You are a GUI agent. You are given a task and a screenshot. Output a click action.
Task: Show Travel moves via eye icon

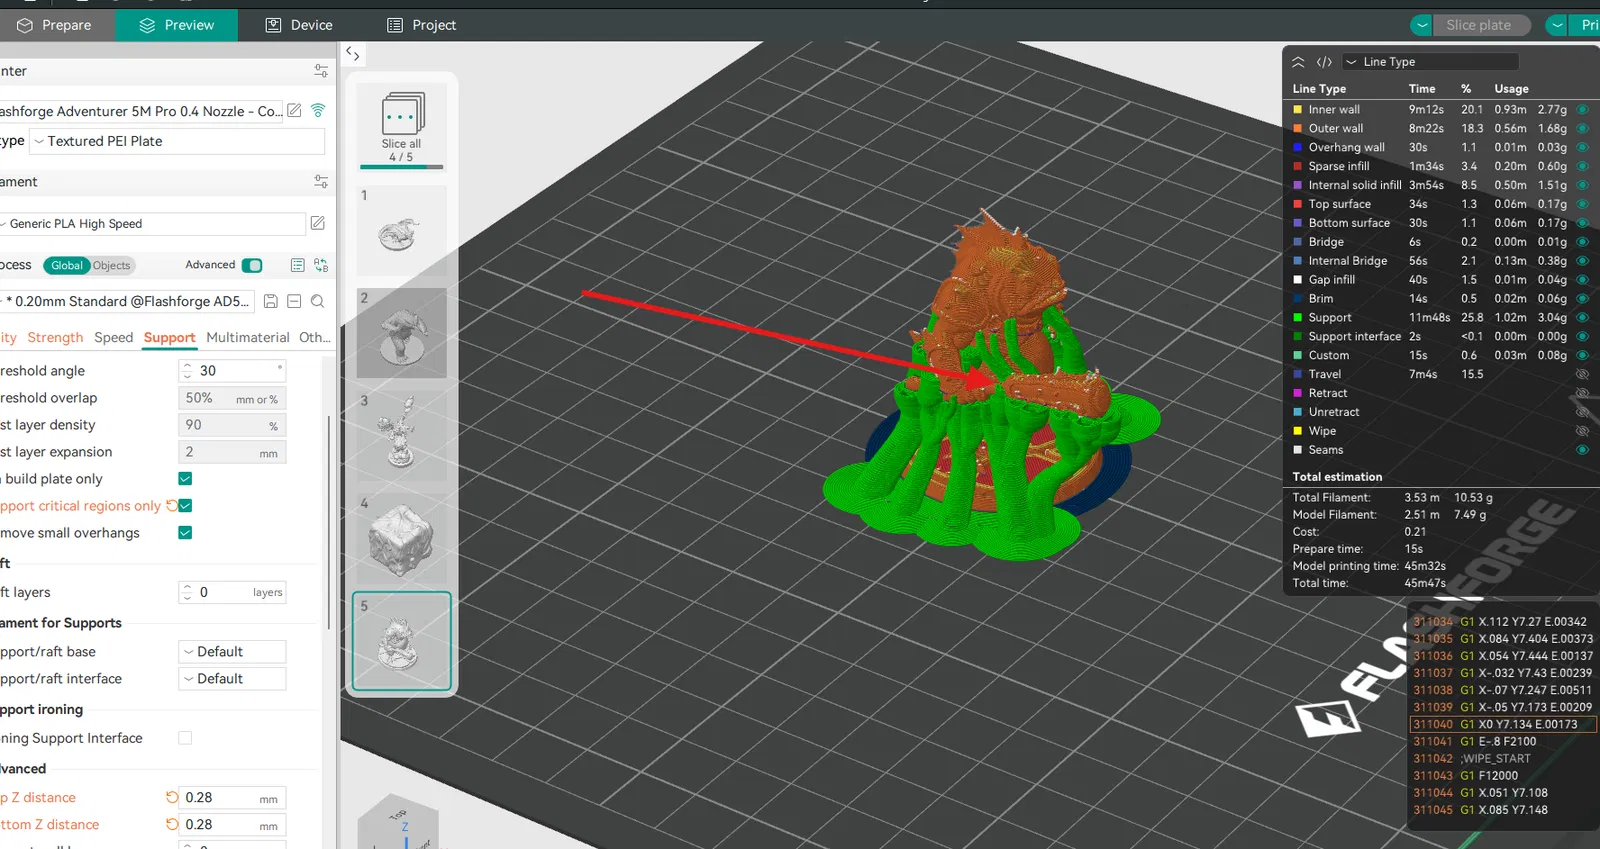click(x=1582, y=374)
